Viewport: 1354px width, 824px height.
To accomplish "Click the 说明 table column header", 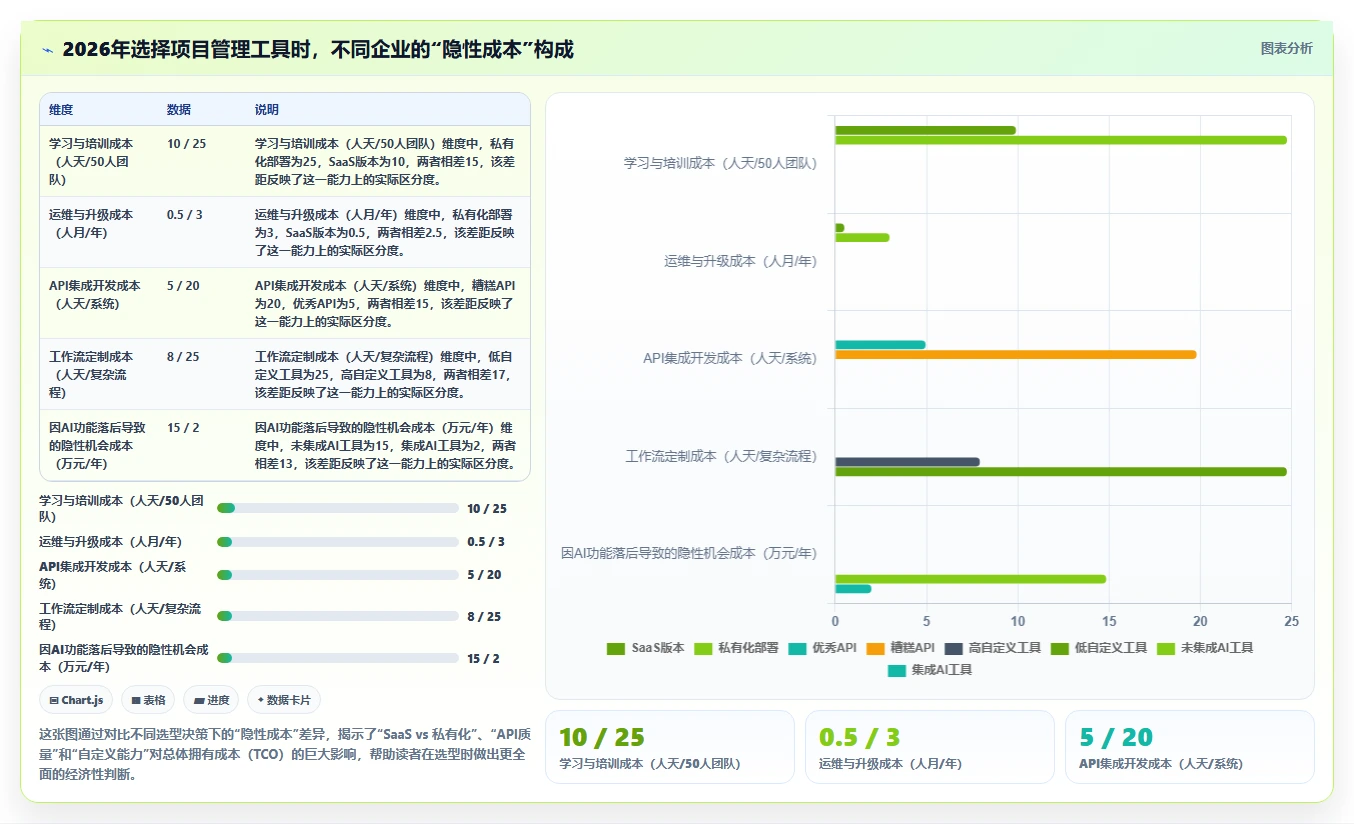I will [x=267, y=110].
